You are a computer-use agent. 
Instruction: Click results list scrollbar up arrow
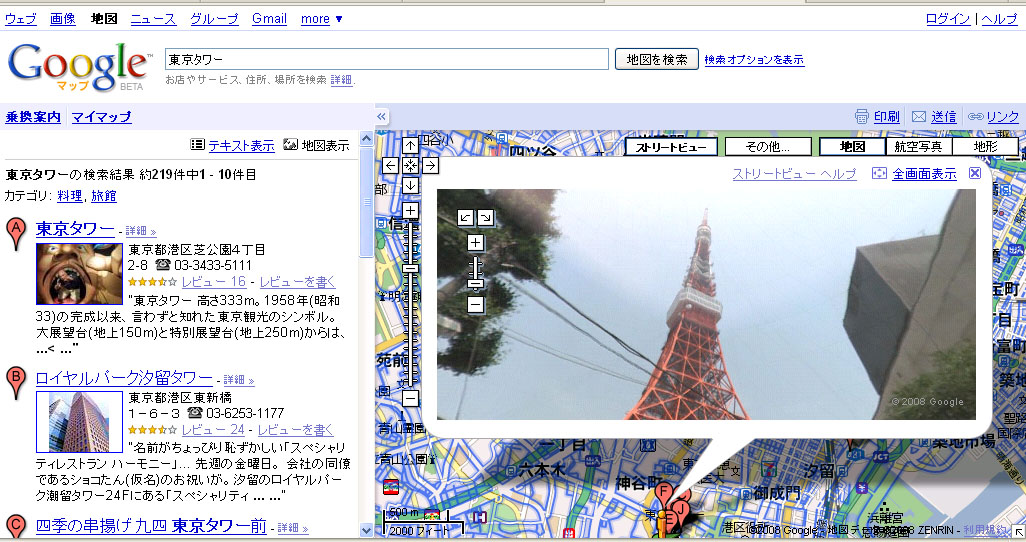[366, 139]
